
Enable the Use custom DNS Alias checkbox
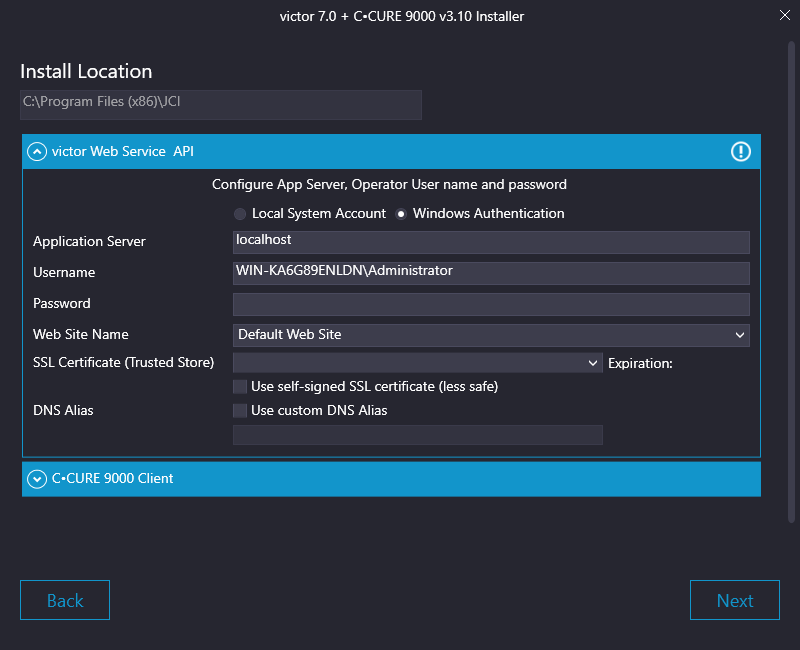coord(239,410)
